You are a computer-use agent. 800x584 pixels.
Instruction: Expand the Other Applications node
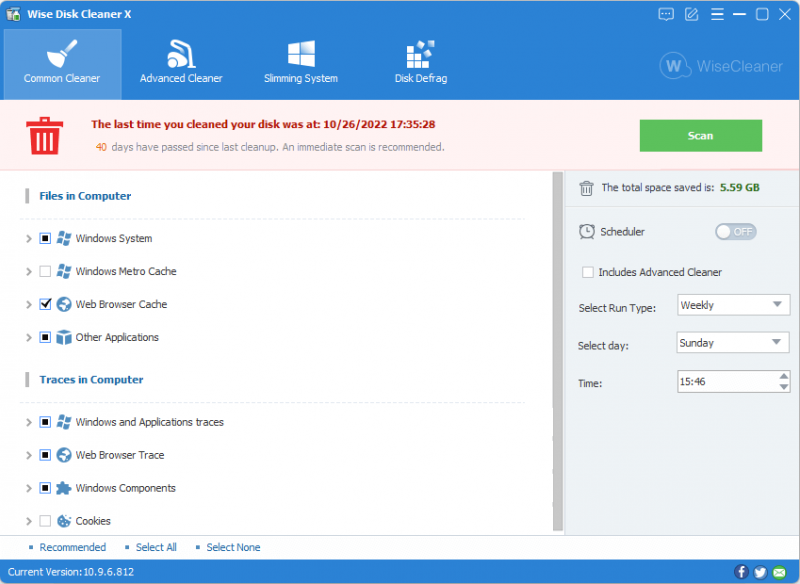pyautogui.click(x=29, y=338)
